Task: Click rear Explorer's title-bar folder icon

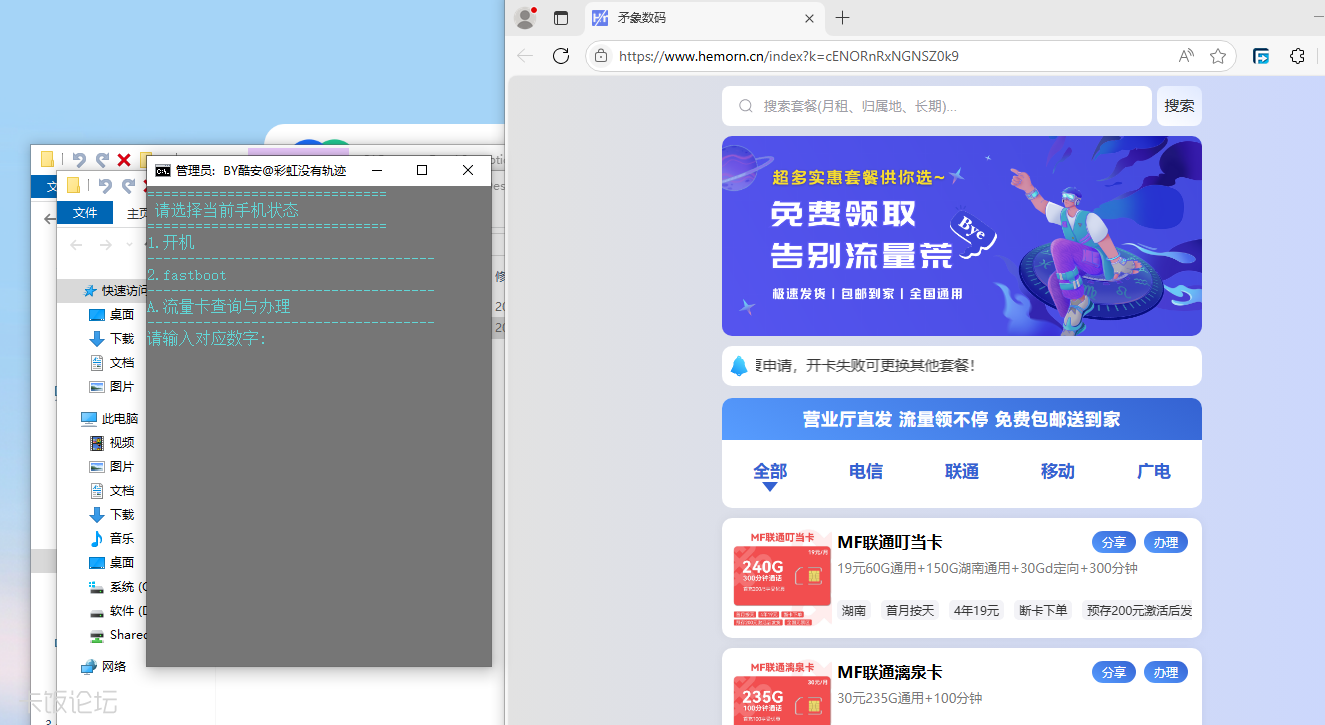Action: coord(47,159)
